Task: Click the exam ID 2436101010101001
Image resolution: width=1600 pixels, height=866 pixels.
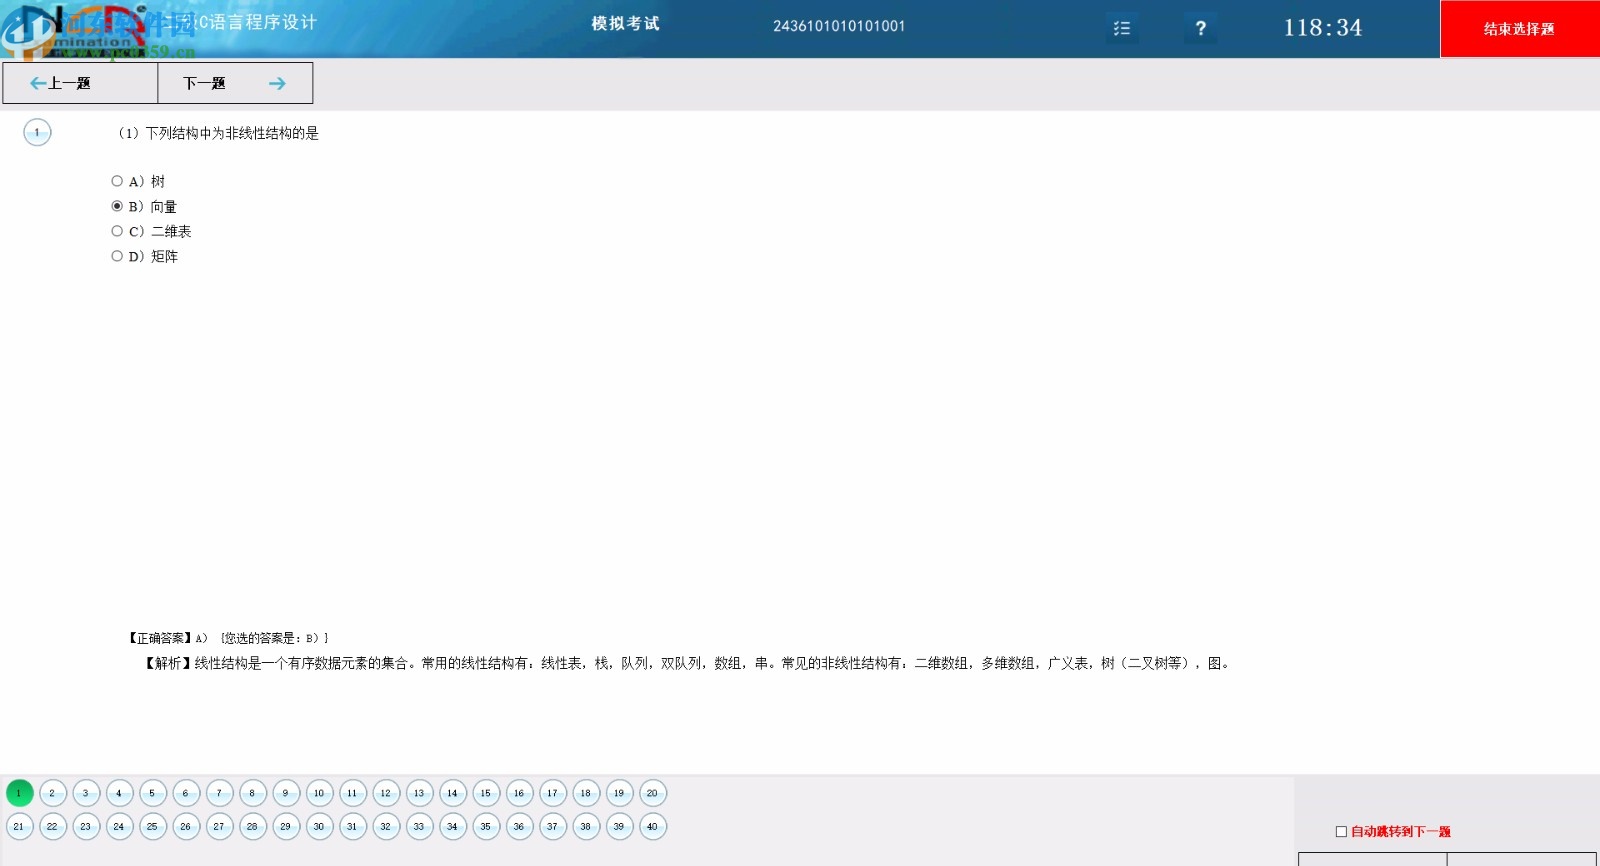Action: [839, 26]
